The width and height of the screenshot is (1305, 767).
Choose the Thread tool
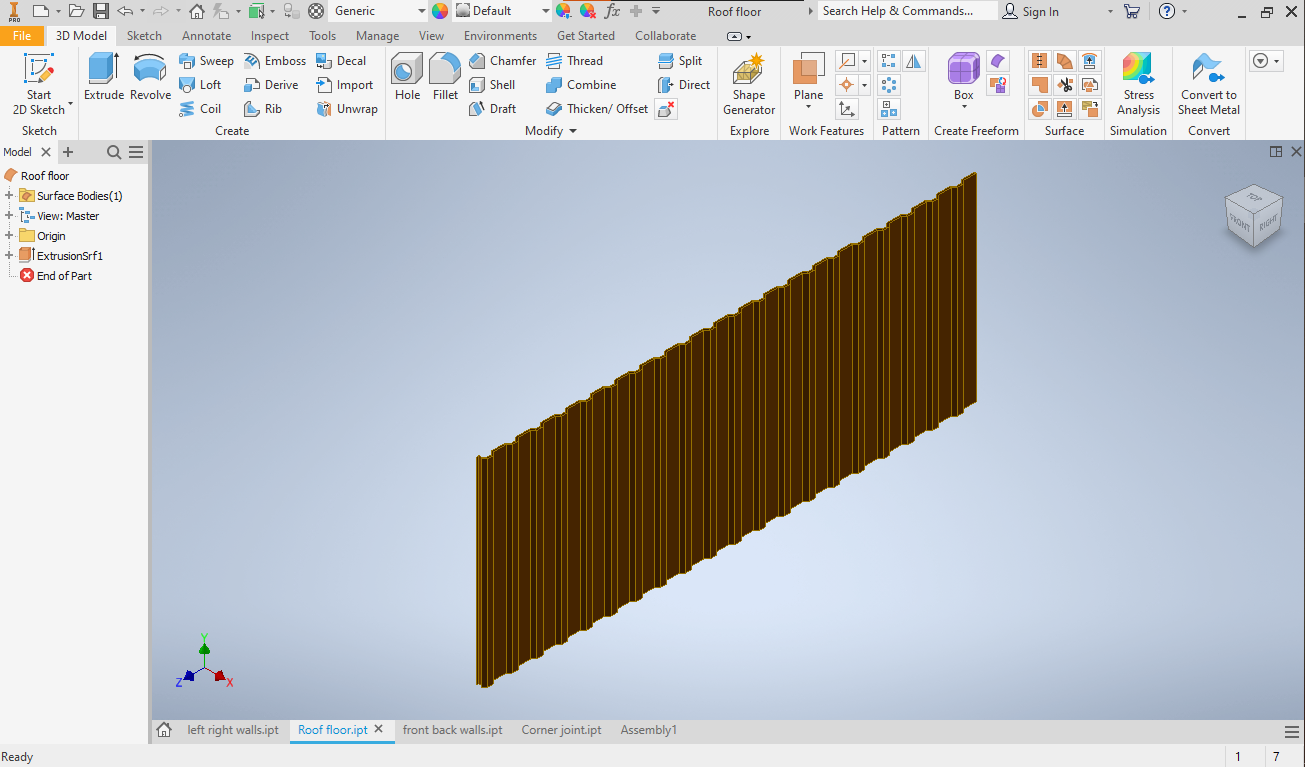point(574,61)
